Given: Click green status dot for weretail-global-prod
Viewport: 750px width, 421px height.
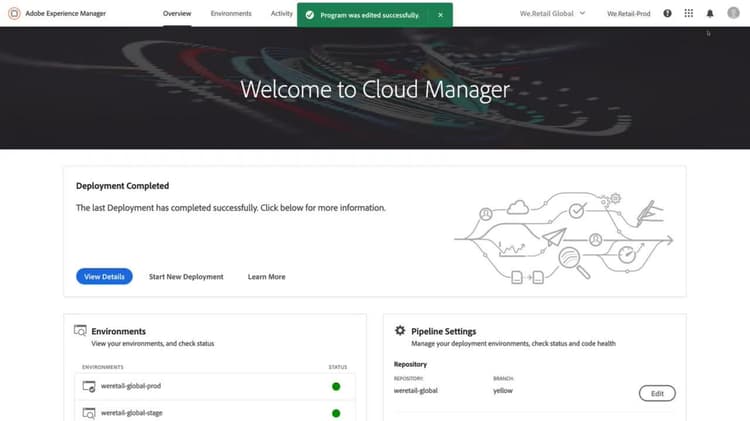Looking at the screenshot, I should click(x=336, y=387).
